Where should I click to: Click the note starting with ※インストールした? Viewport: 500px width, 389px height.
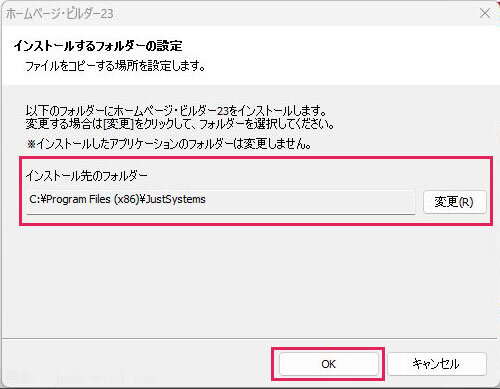pyautogui.click(x=169, y=144)
